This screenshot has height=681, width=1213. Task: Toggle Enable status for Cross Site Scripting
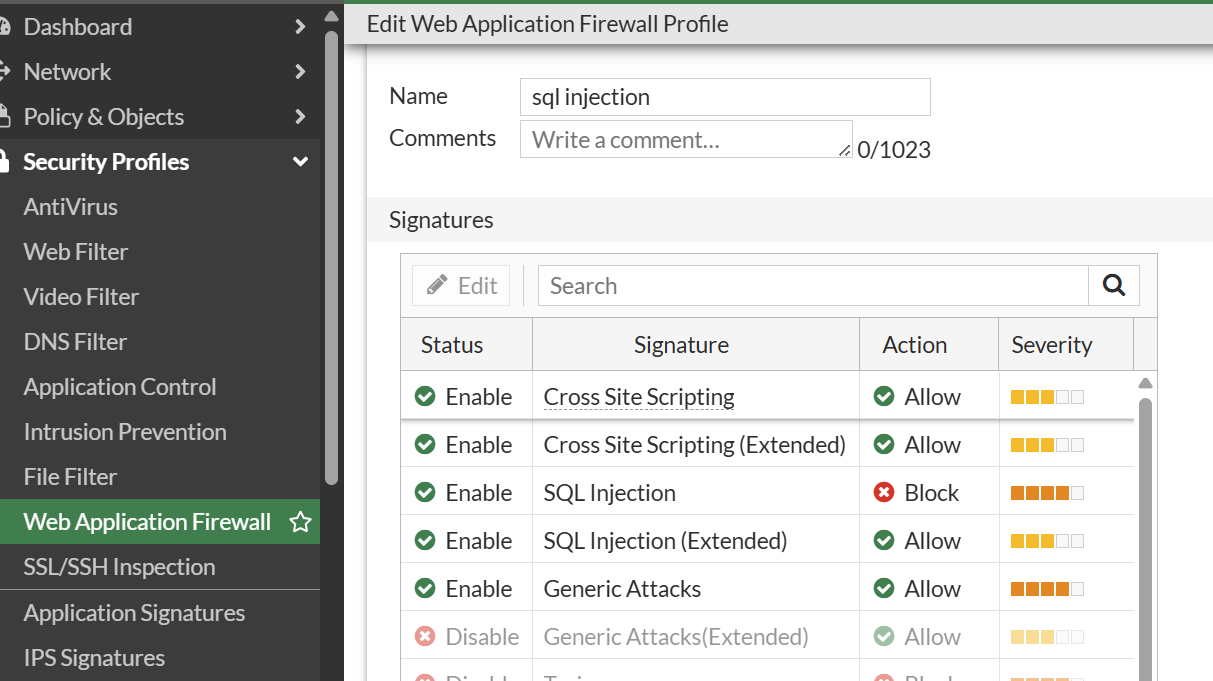tap(425, 397)
